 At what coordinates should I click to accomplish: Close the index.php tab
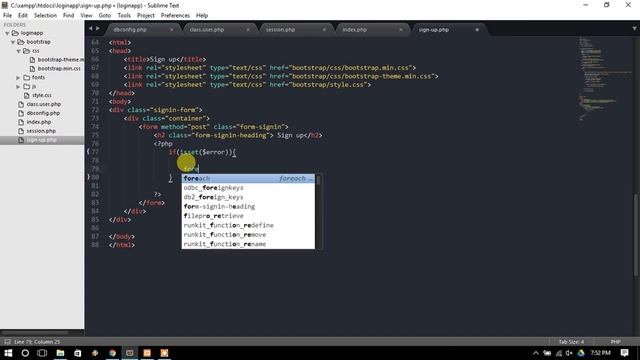(x=401, y=30)
